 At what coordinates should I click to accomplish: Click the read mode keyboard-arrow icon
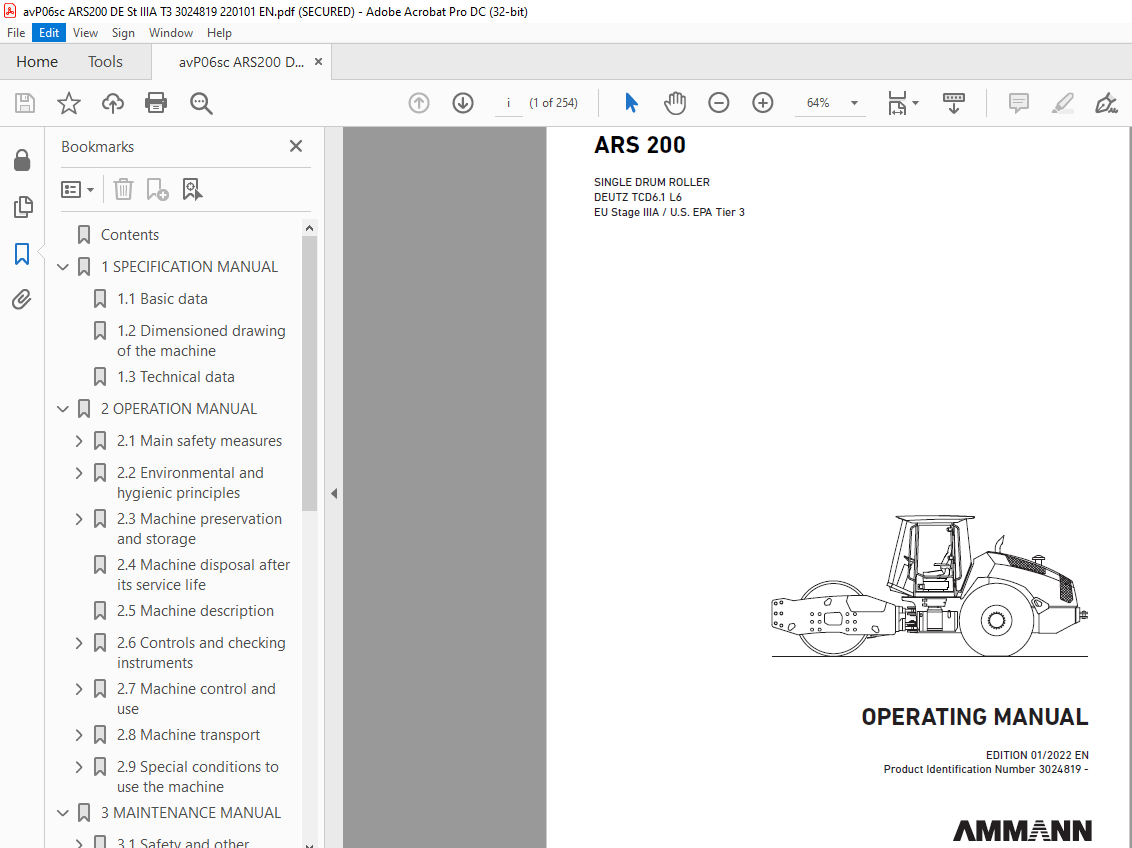point(954,103)
